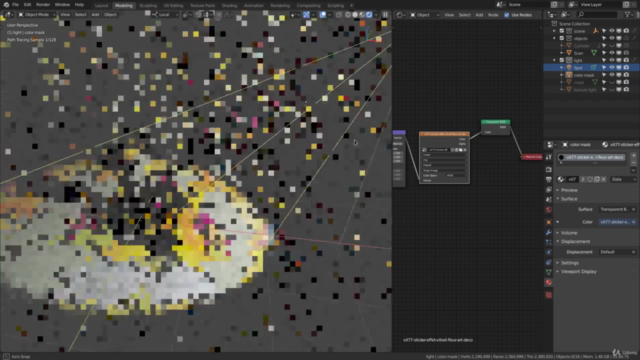Toggle the viewport overlays button

click(x=322, y=15)
